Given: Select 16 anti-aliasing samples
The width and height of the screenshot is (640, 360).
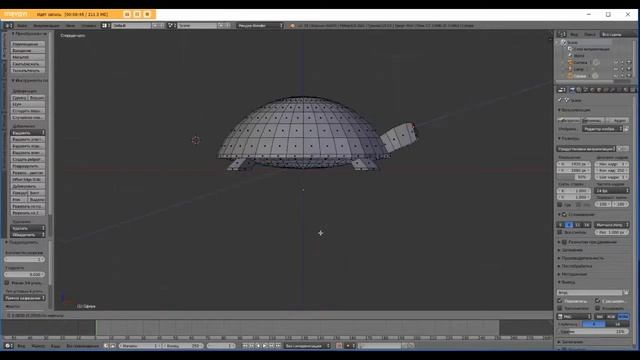Looking at the screenshot, I should coord(587,225).
